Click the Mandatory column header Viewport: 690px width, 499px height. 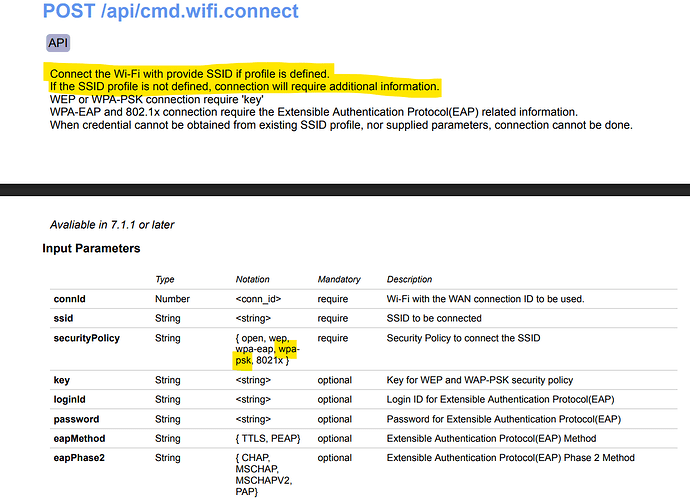click(339, 280)
